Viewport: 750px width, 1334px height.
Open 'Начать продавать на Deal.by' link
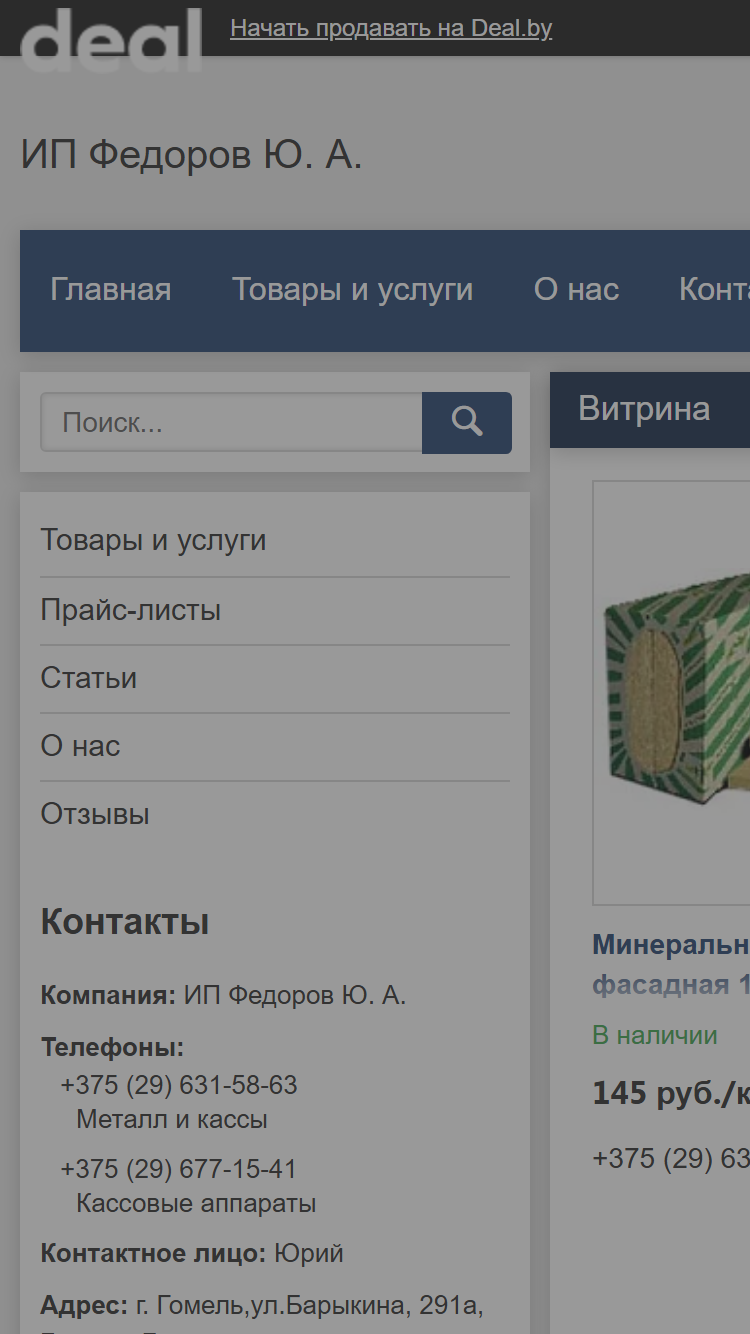click(x=391, y=28)
